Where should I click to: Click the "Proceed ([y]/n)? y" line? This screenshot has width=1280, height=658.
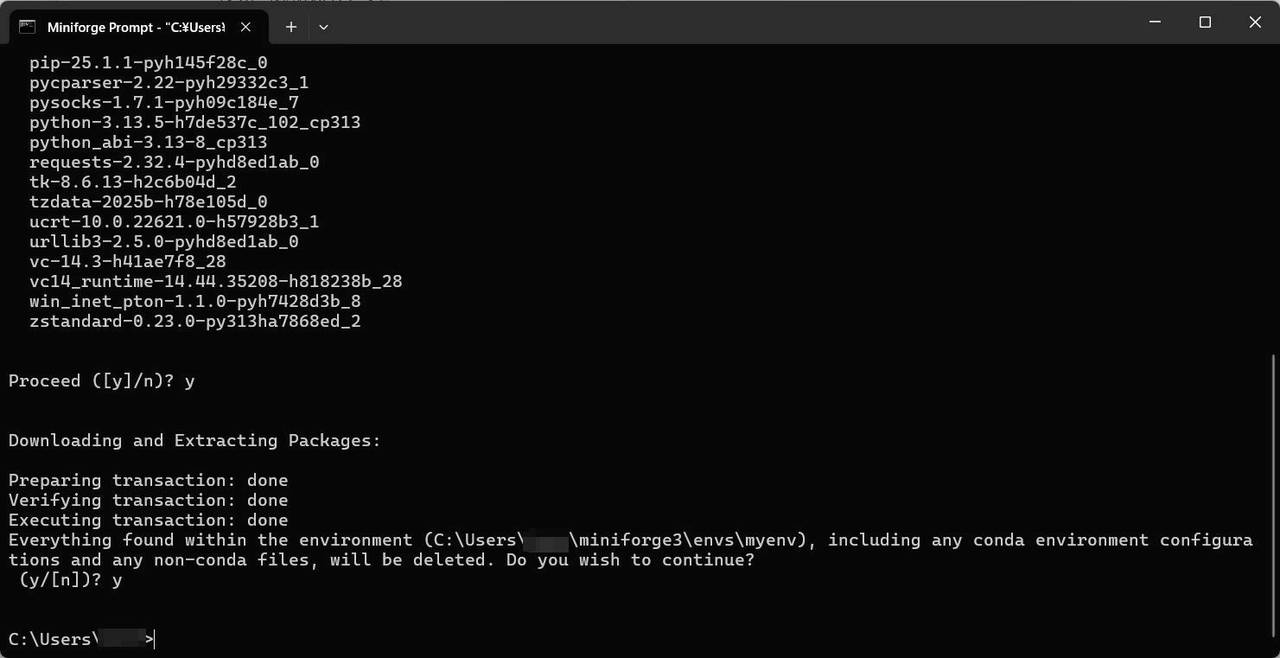coord(101,381)
